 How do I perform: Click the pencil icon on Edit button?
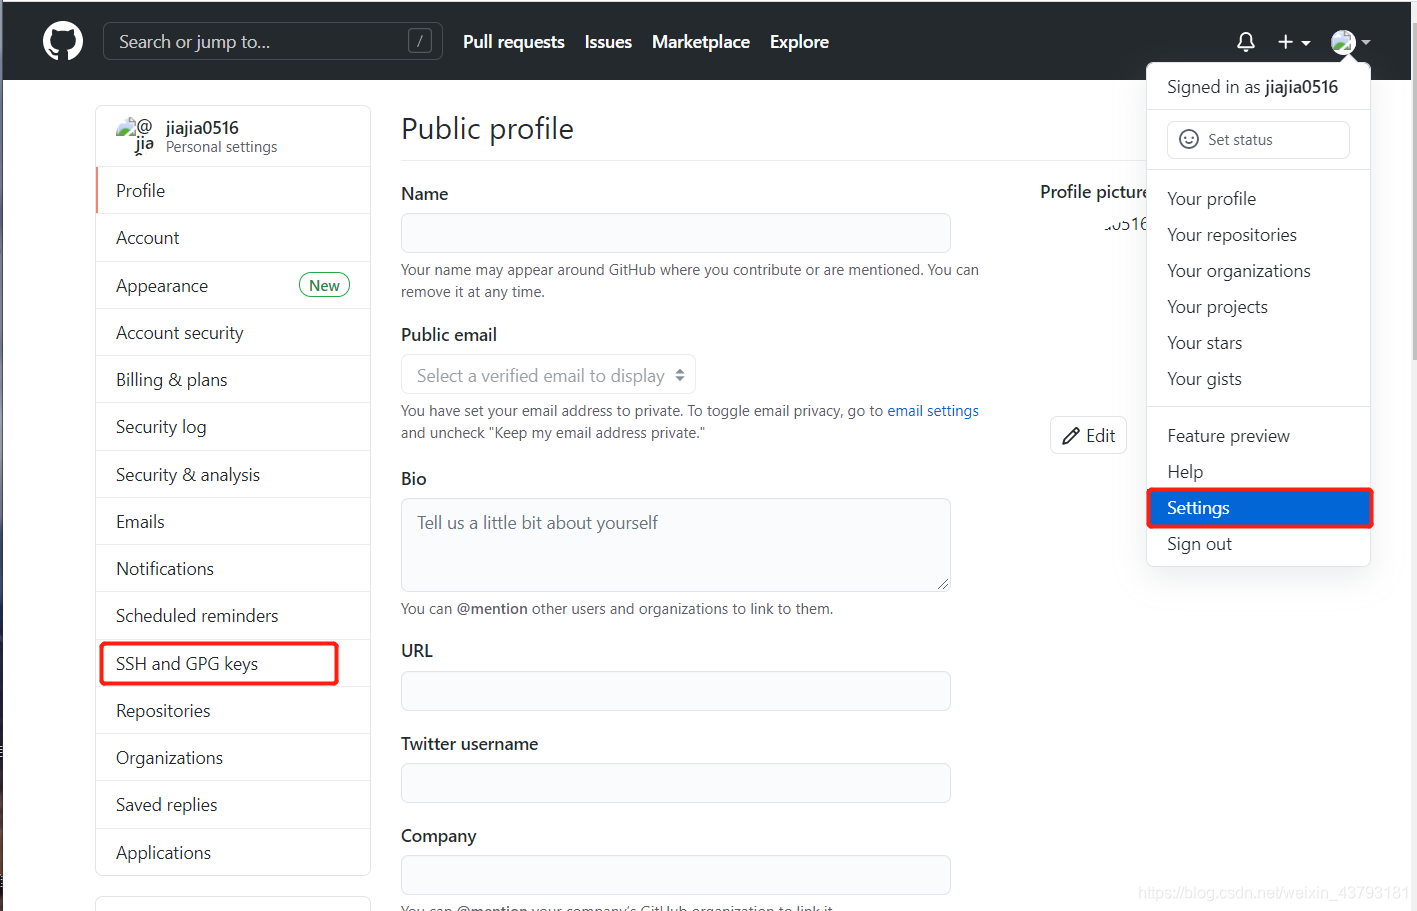(1071, 435)
